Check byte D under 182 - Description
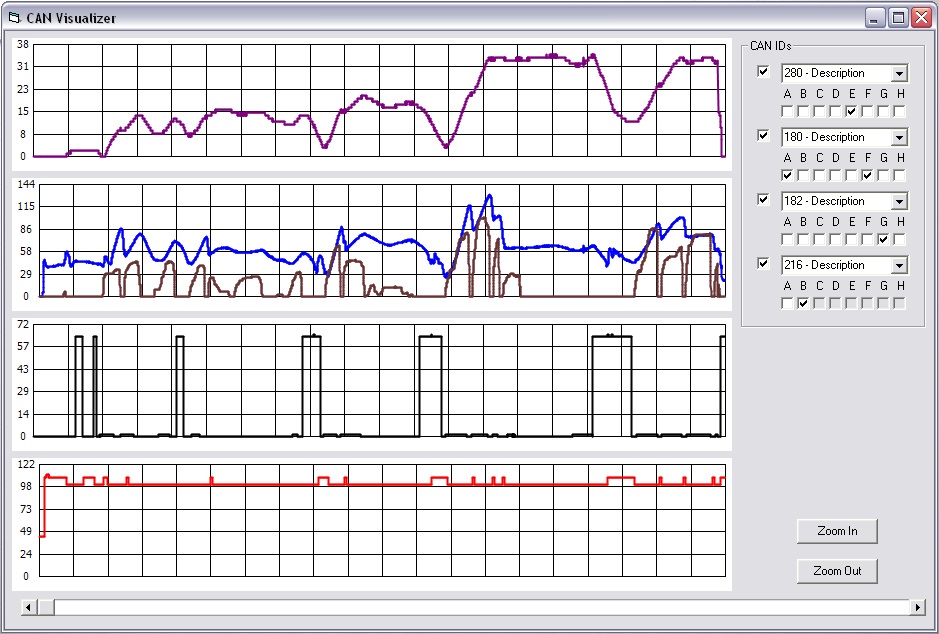The width and height of the screenshot is (939, 634). pos(835,239)
